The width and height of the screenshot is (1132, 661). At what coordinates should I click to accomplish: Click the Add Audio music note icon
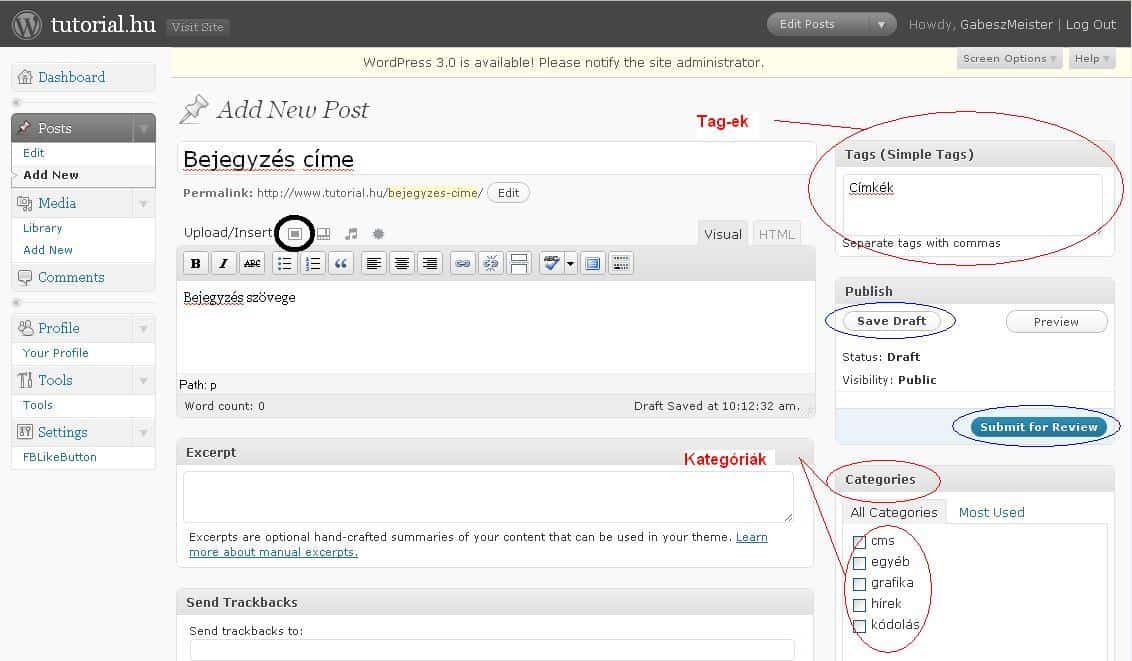pos(351,234)
